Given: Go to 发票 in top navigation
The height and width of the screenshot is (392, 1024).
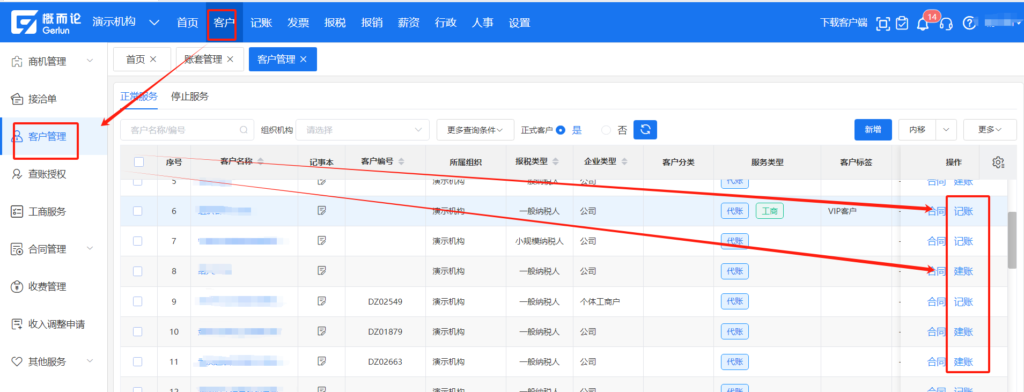Looking at the screenshot, I should click(298, 22).
